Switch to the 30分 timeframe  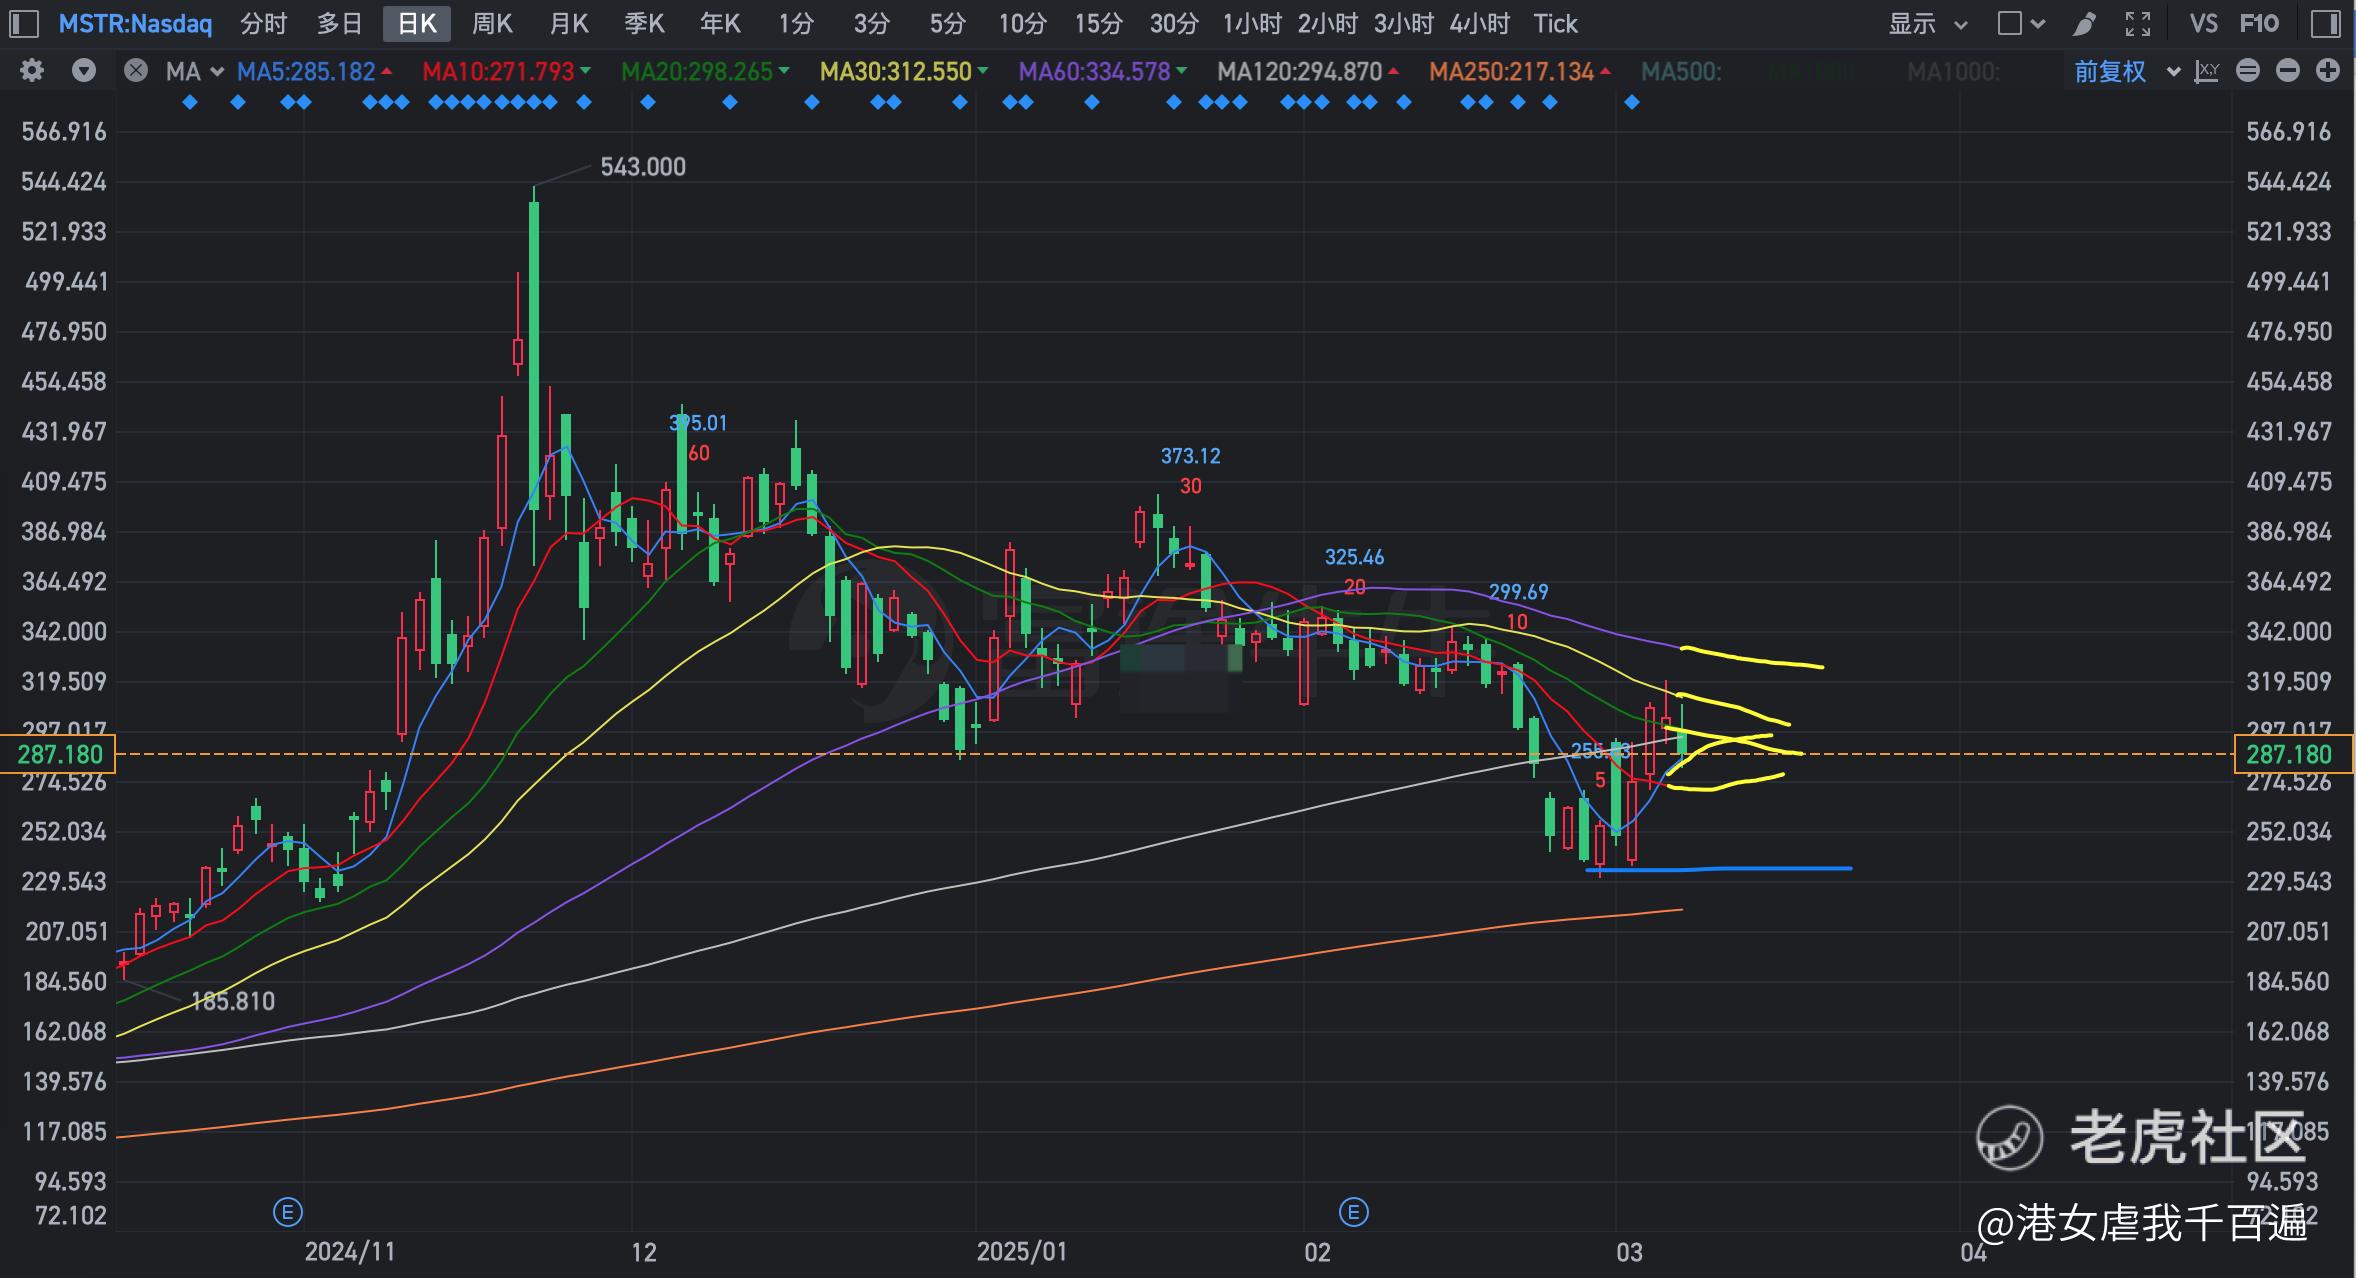pyautogui.click(x=1174, y=23)
